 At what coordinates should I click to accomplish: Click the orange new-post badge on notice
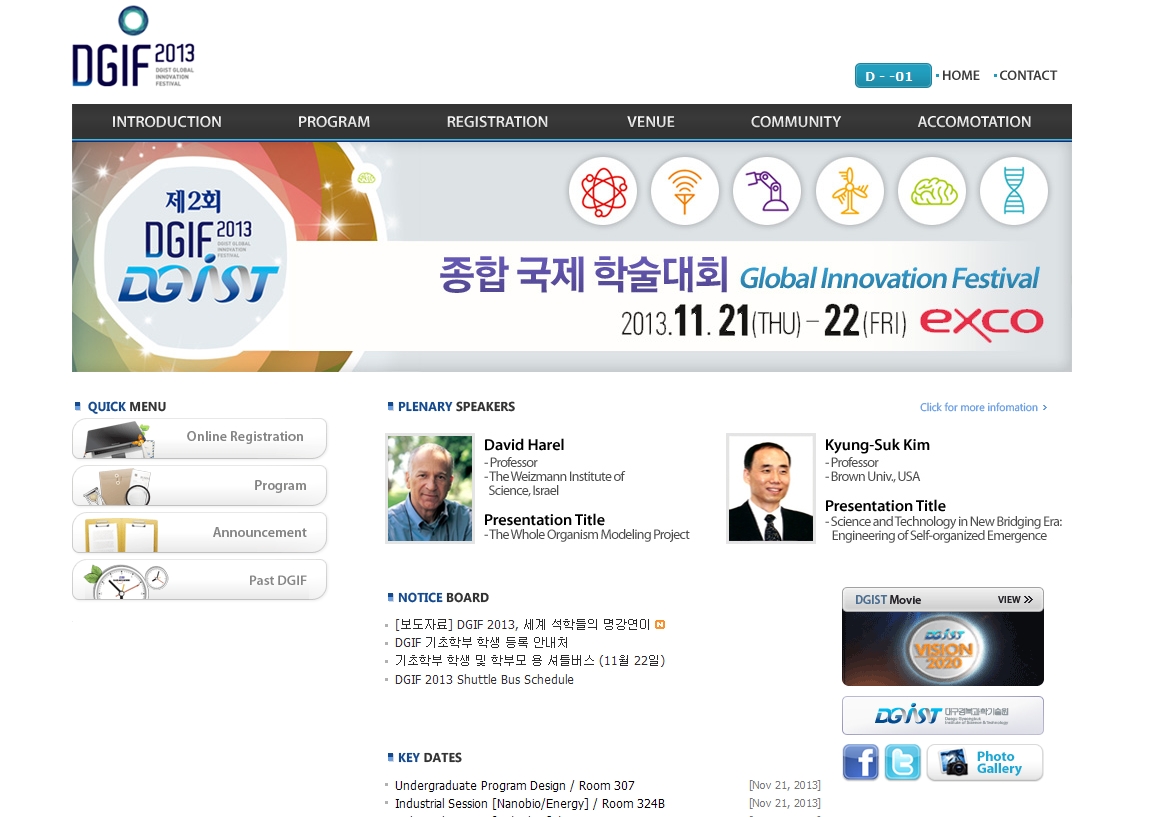660,624
